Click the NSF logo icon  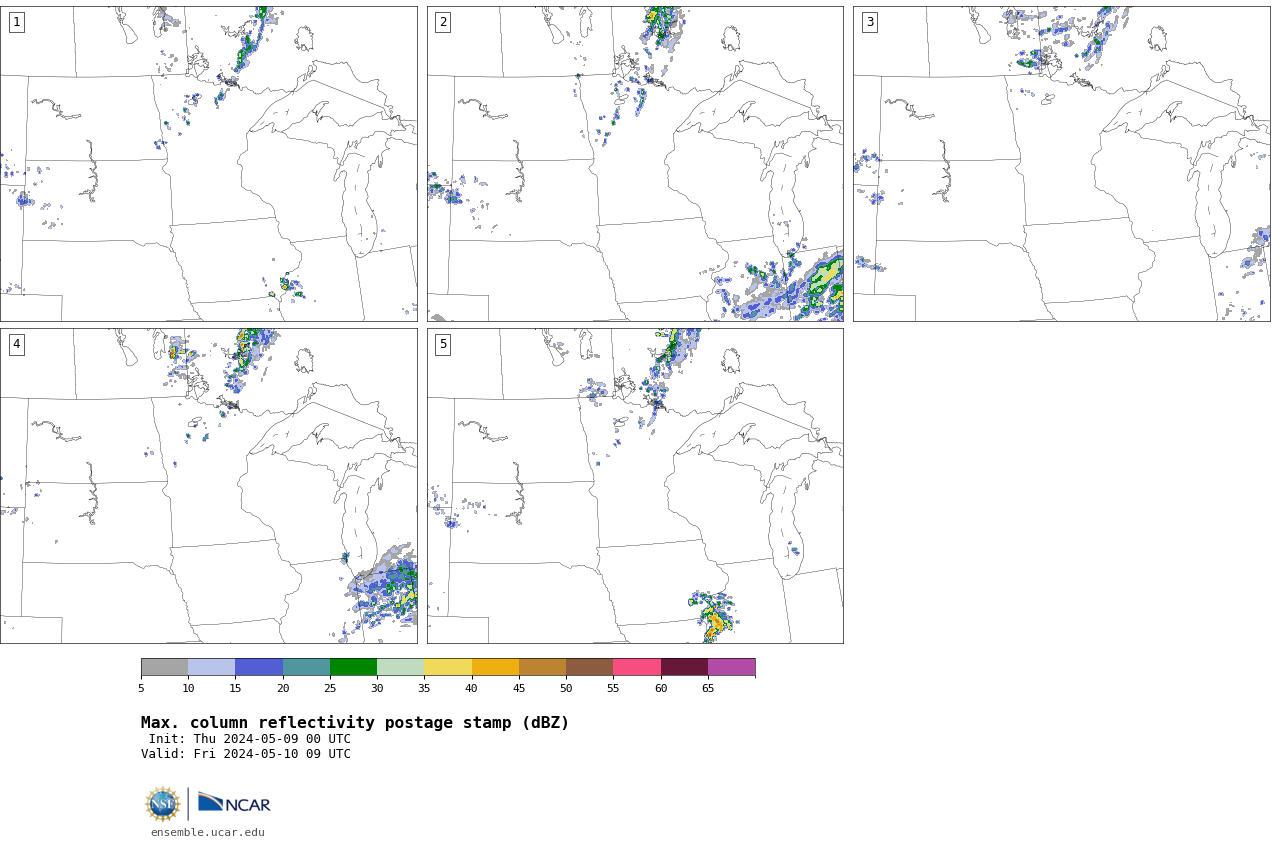pyautogui.click(x=163, y=804)
